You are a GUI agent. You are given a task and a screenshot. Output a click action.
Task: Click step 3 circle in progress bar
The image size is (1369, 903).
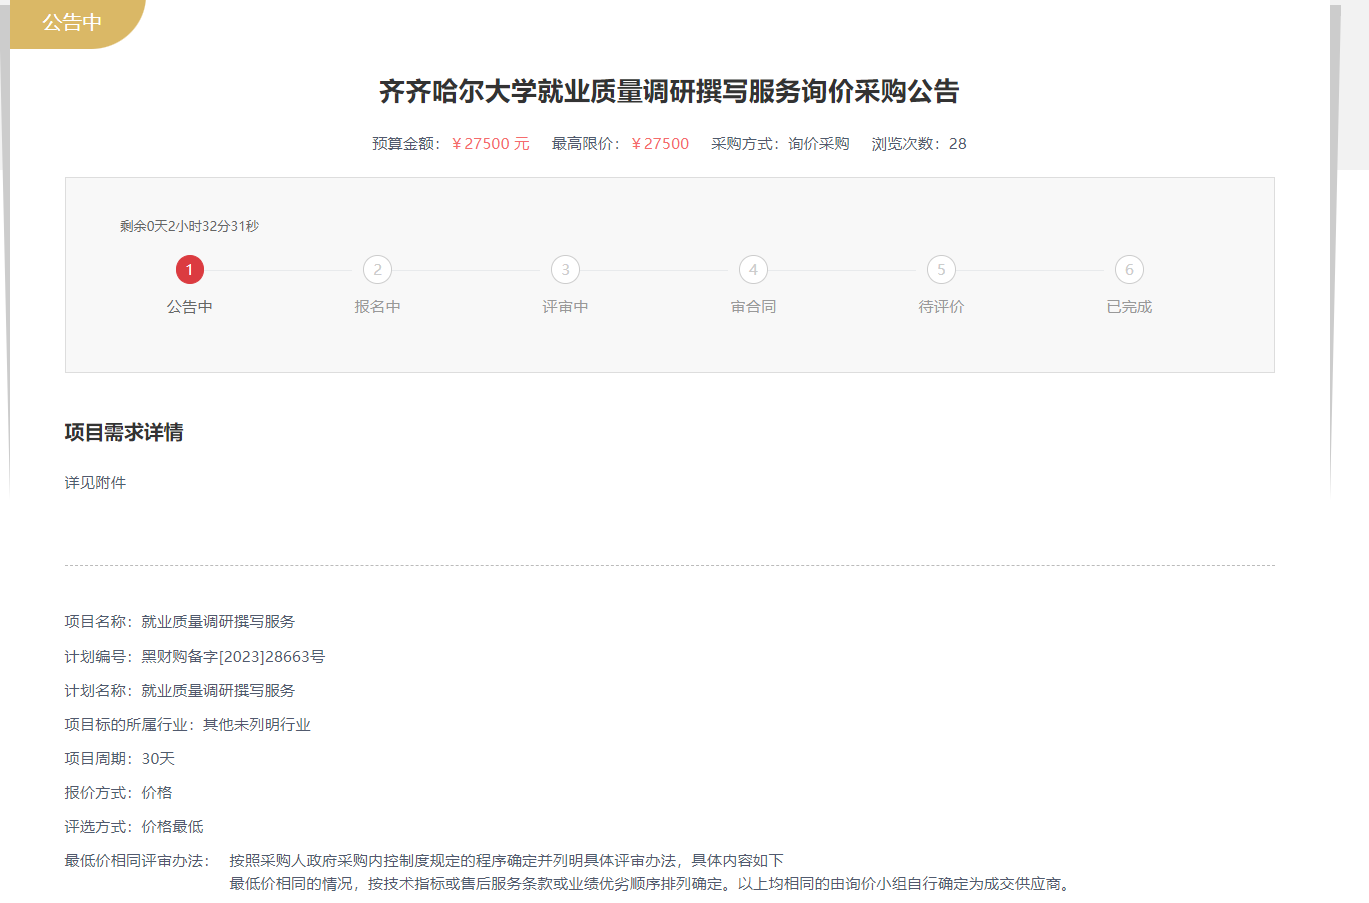pos(565,270)
